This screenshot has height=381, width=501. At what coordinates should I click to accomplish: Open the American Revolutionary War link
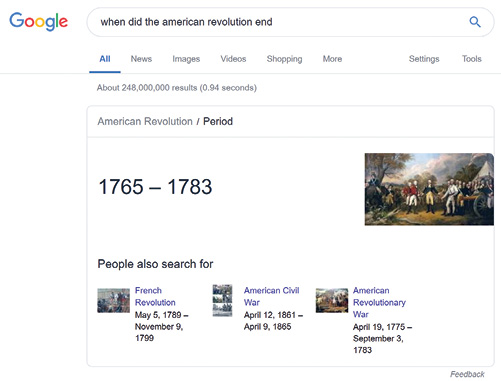(379, 302)
